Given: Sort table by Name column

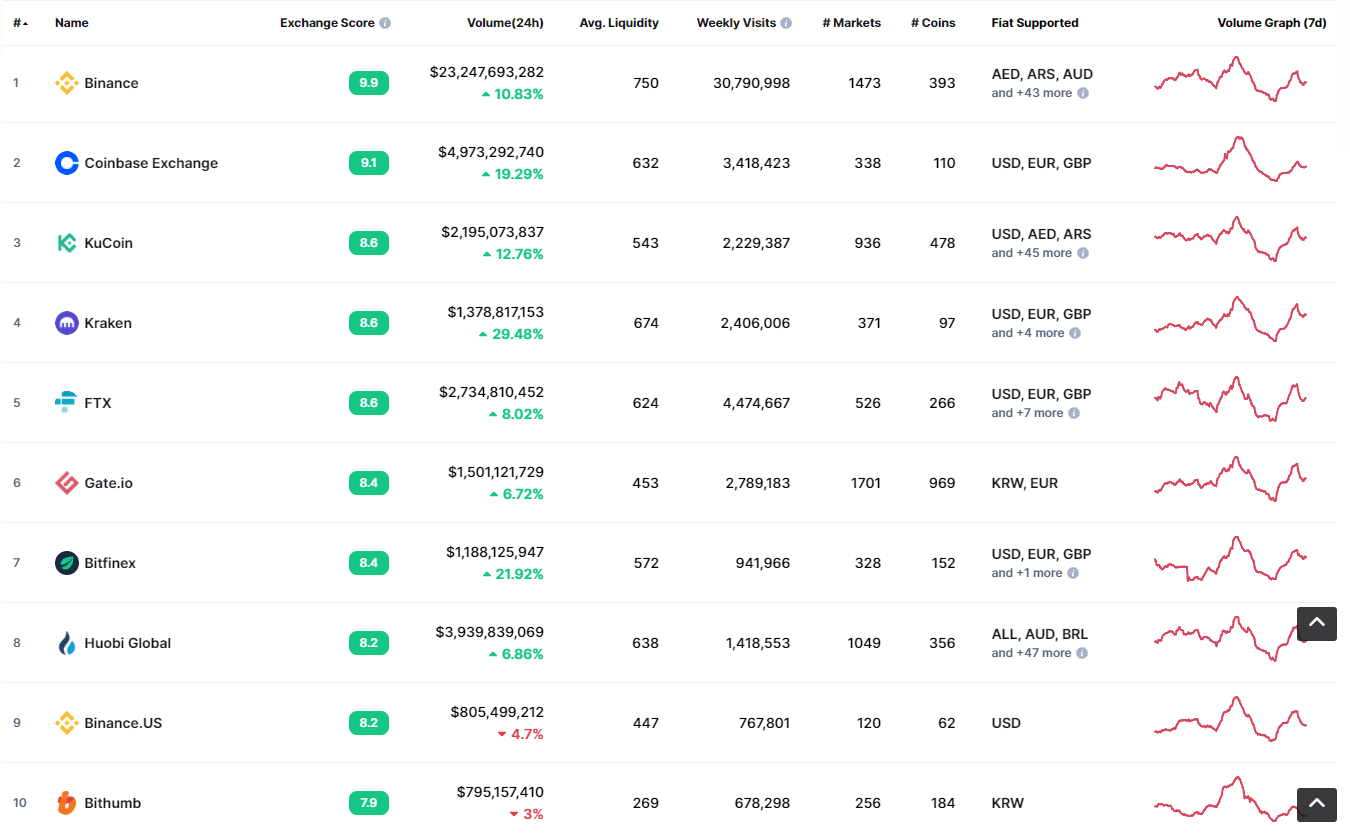Looking at the screenshot, I should pos(72,23).
